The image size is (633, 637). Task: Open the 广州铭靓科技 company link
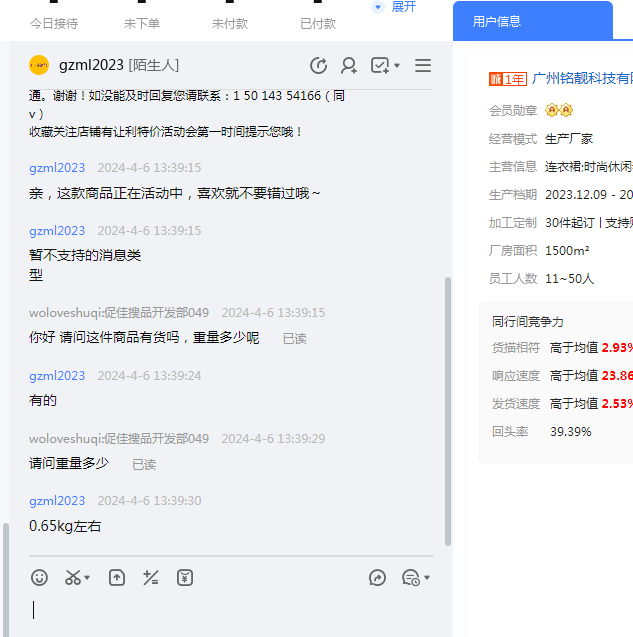(x=582, y=78)
